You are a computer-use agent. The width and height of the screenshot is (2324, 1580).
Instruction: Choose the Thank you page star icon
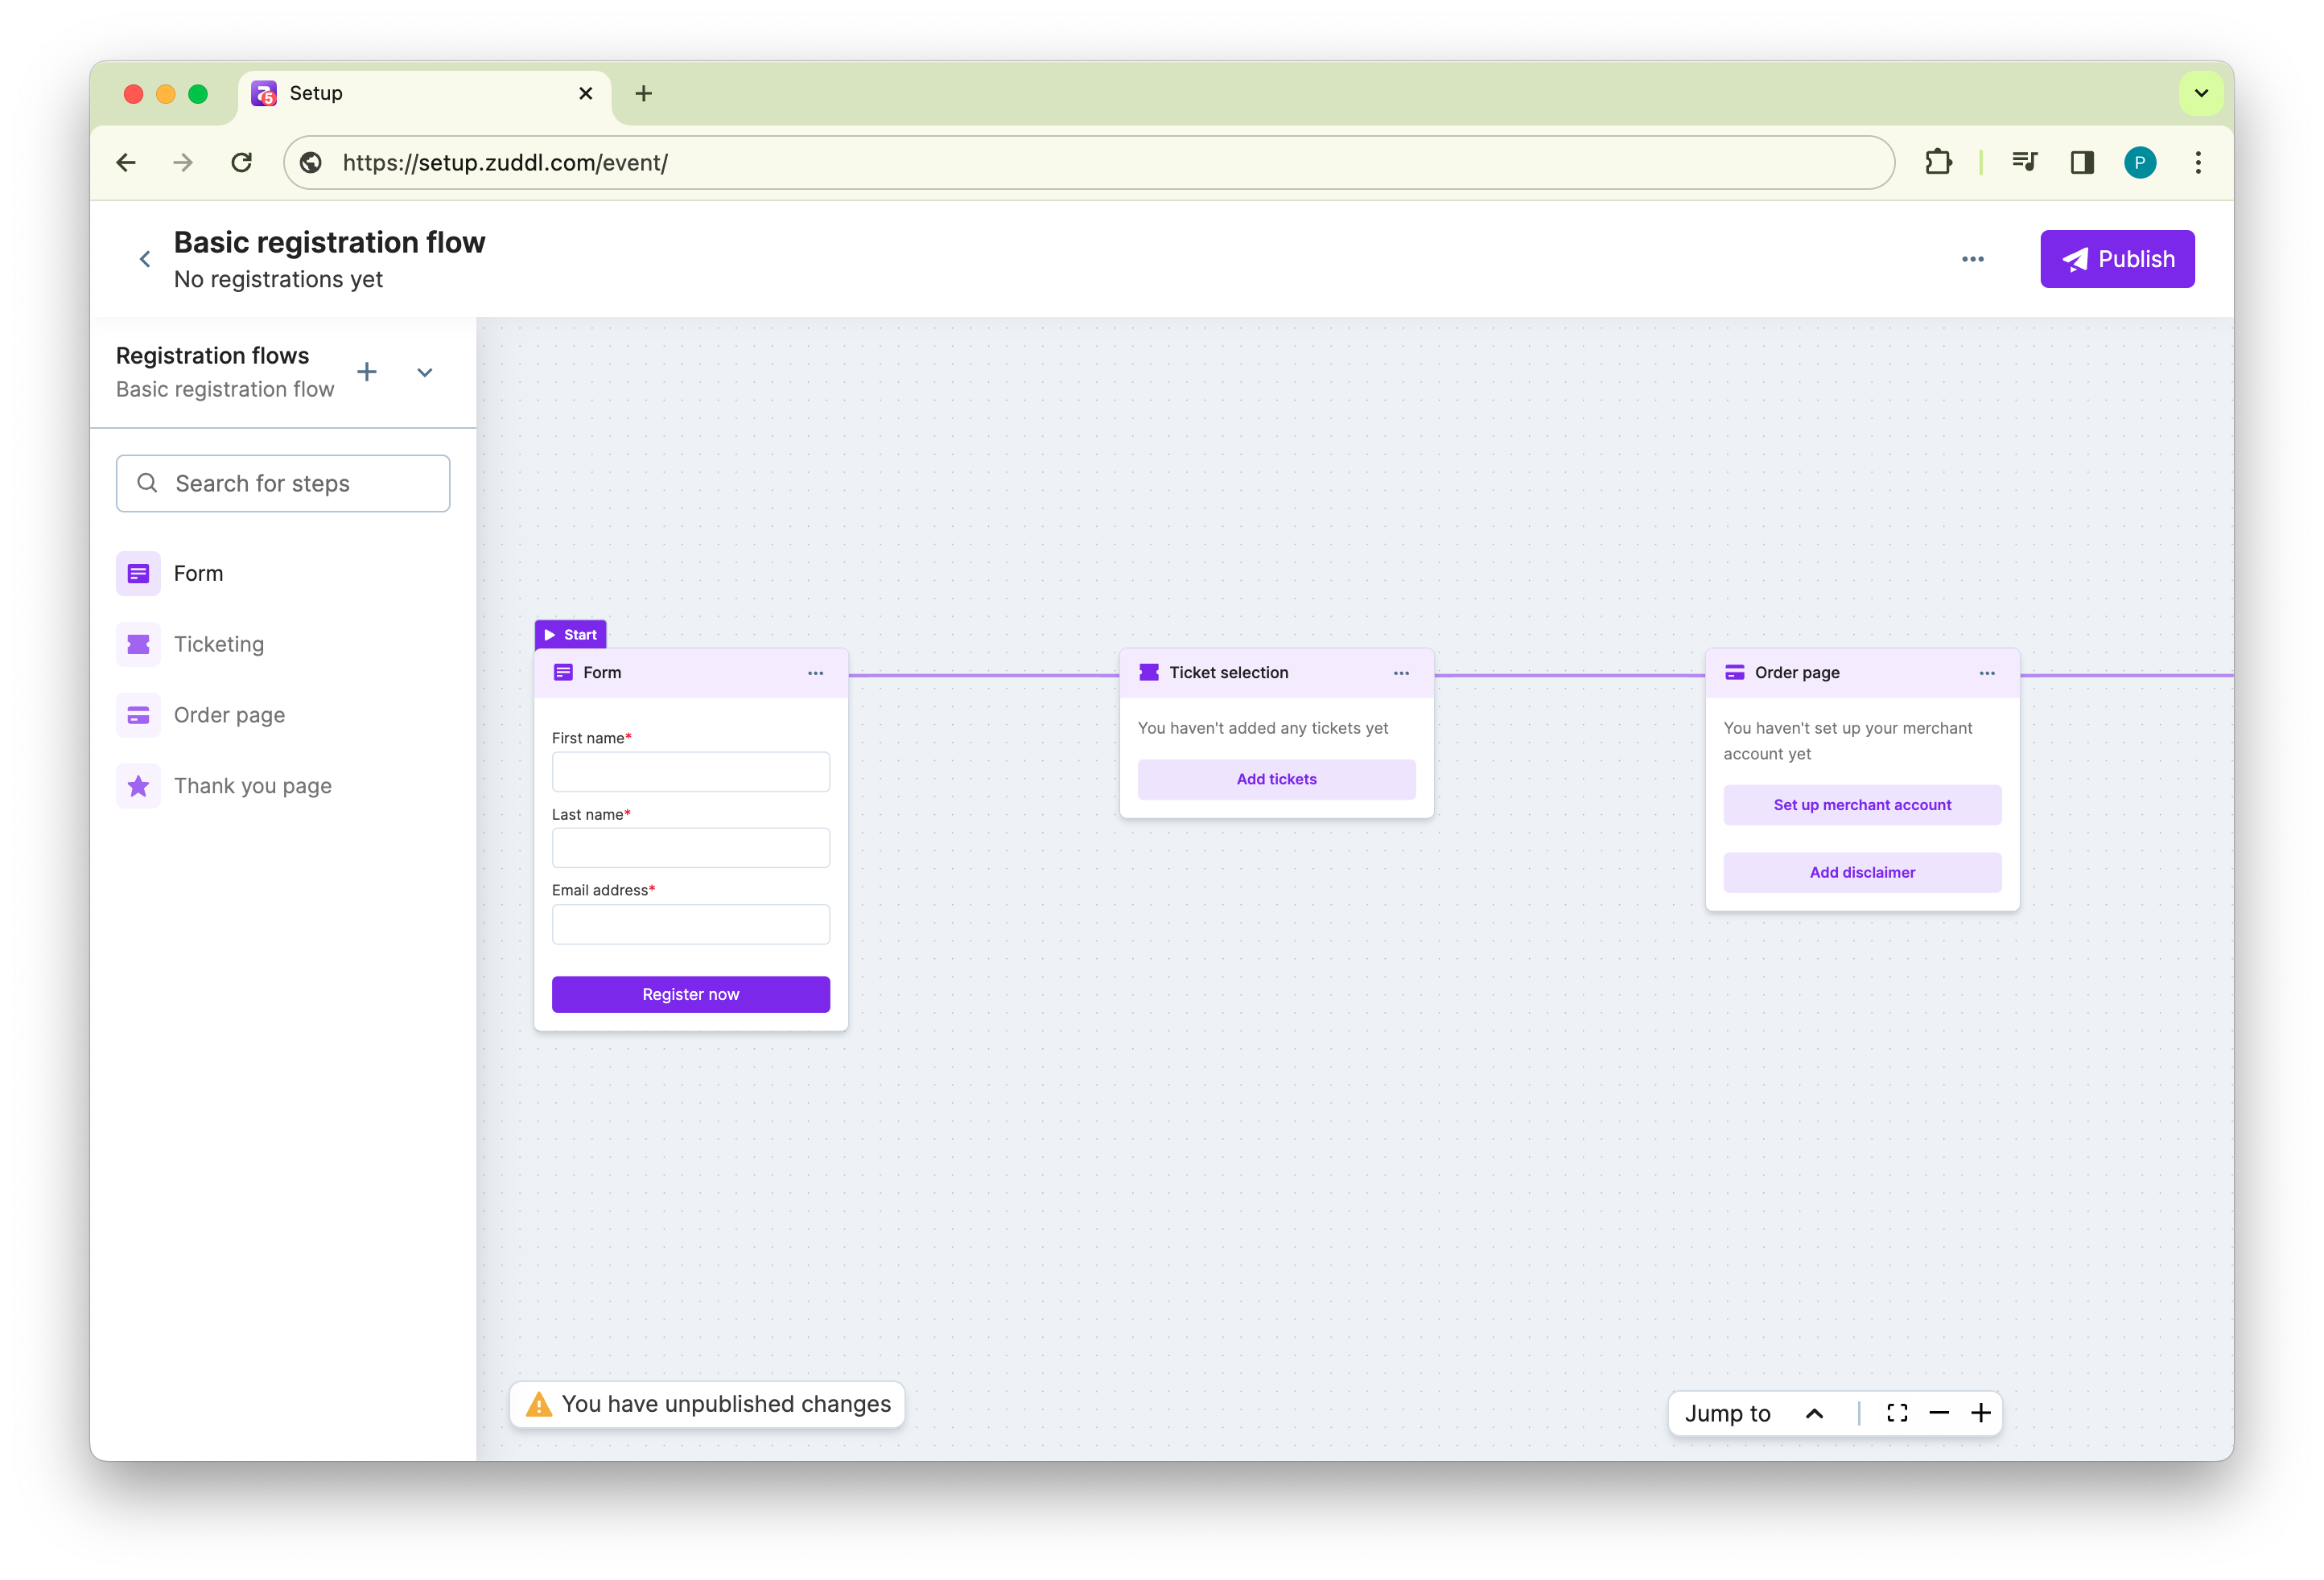138,786
